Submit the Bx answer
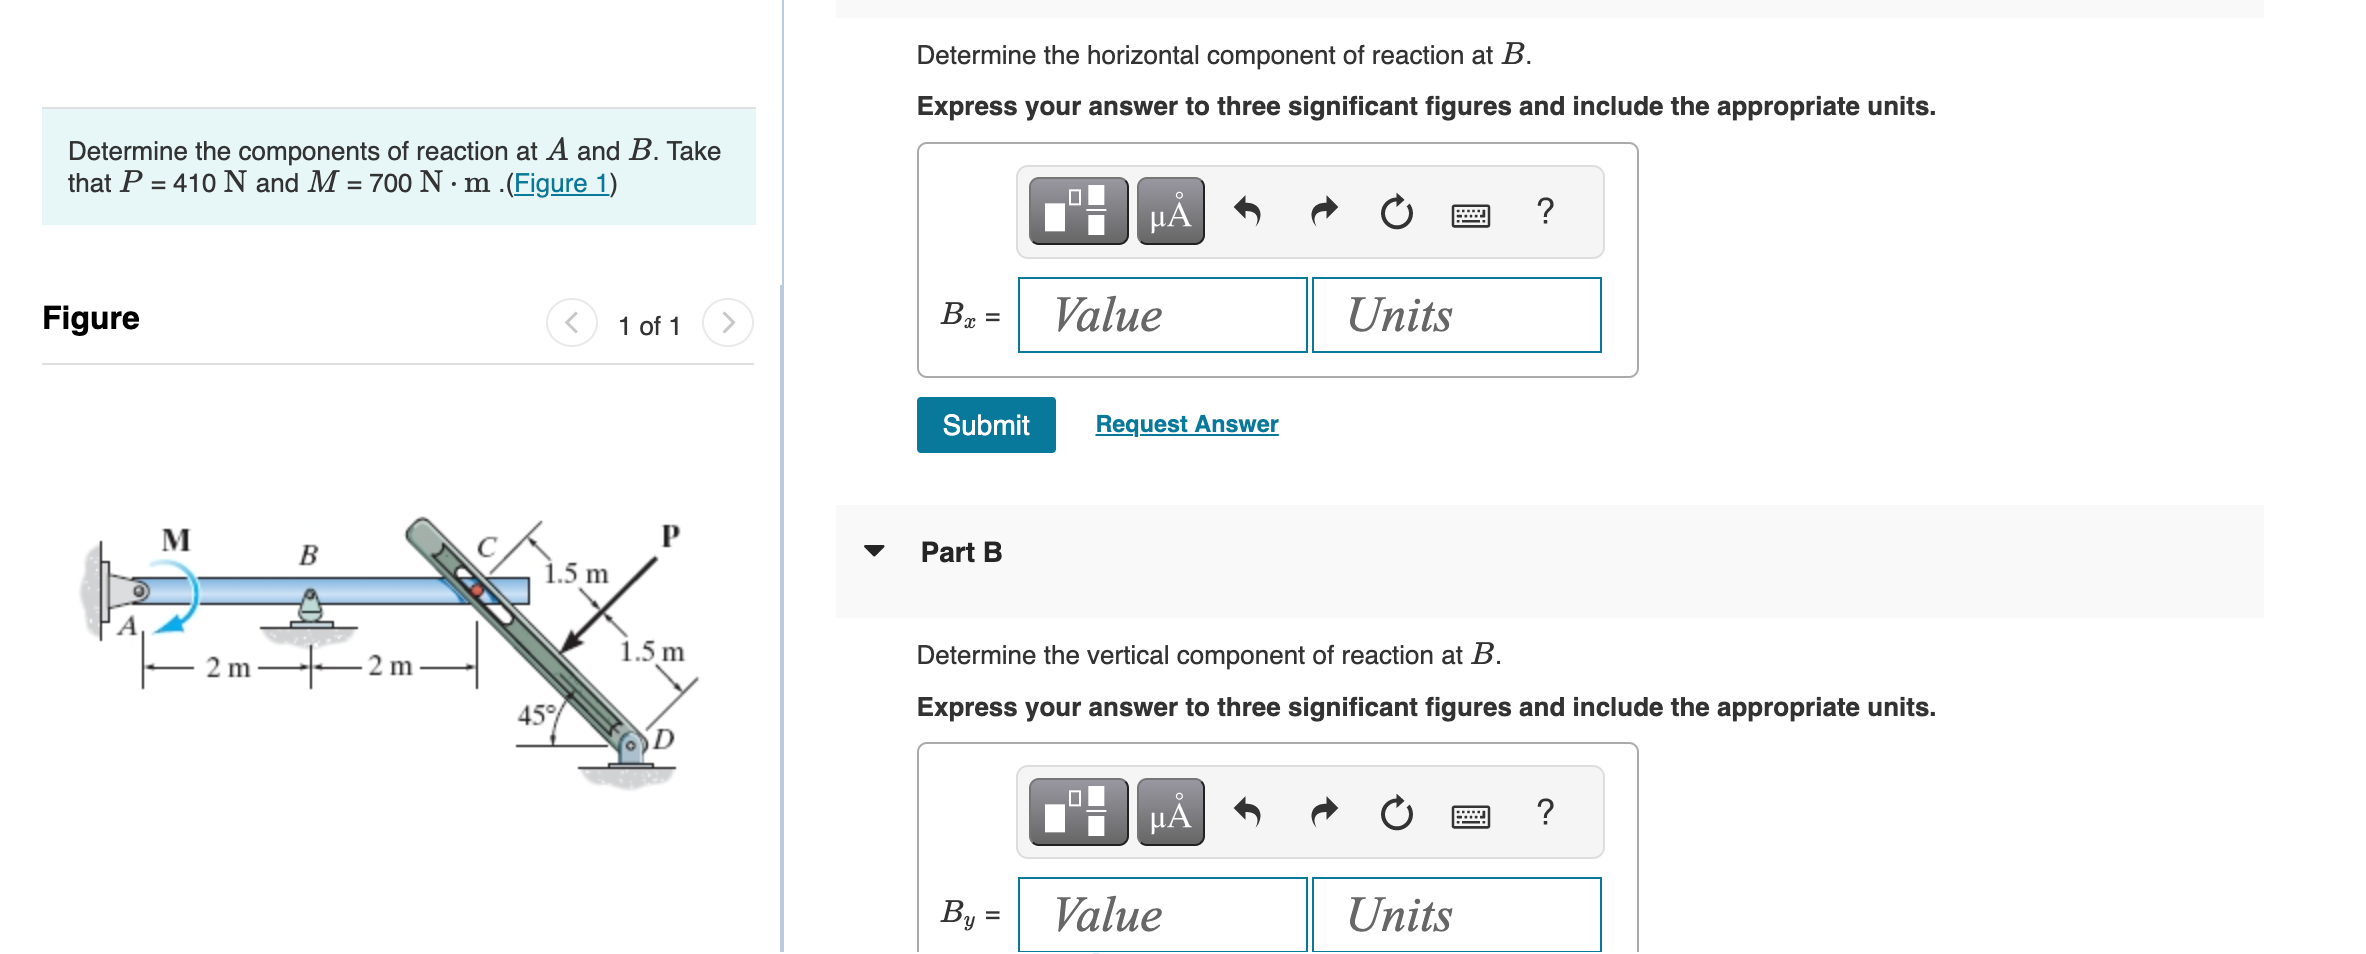 tap(985, 424)
